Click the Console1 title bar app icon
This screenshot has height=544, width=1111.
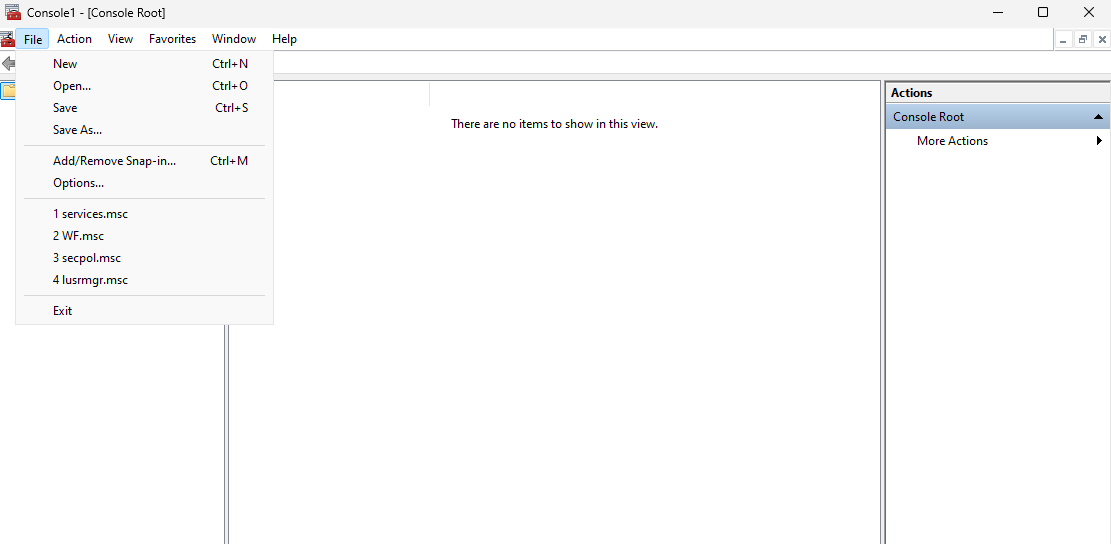pyautogui.click(x=13, y=12)
